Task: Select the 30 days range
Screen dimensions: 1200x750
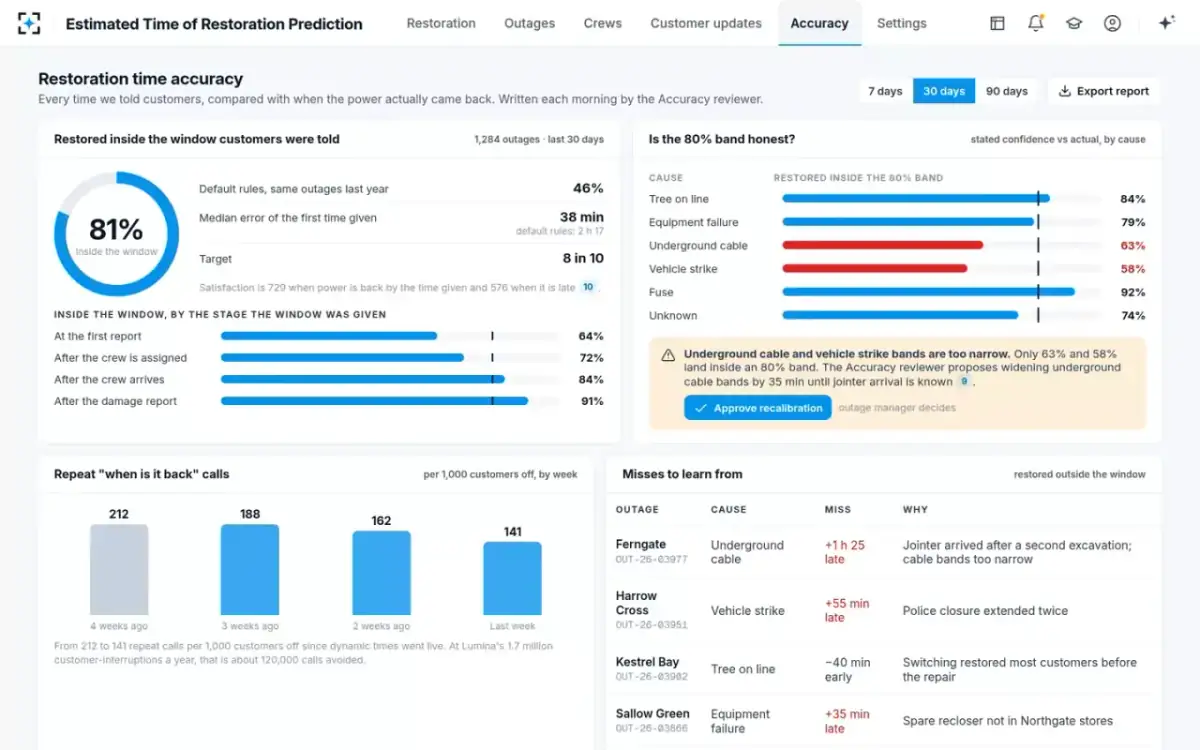Action: pyautogui.click(x=944, y=91)
